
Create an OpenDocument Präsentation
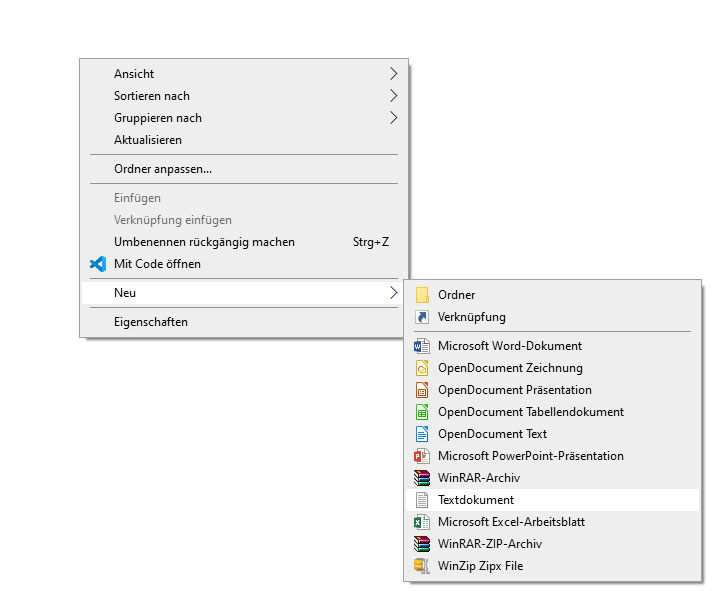pos(552,390)
